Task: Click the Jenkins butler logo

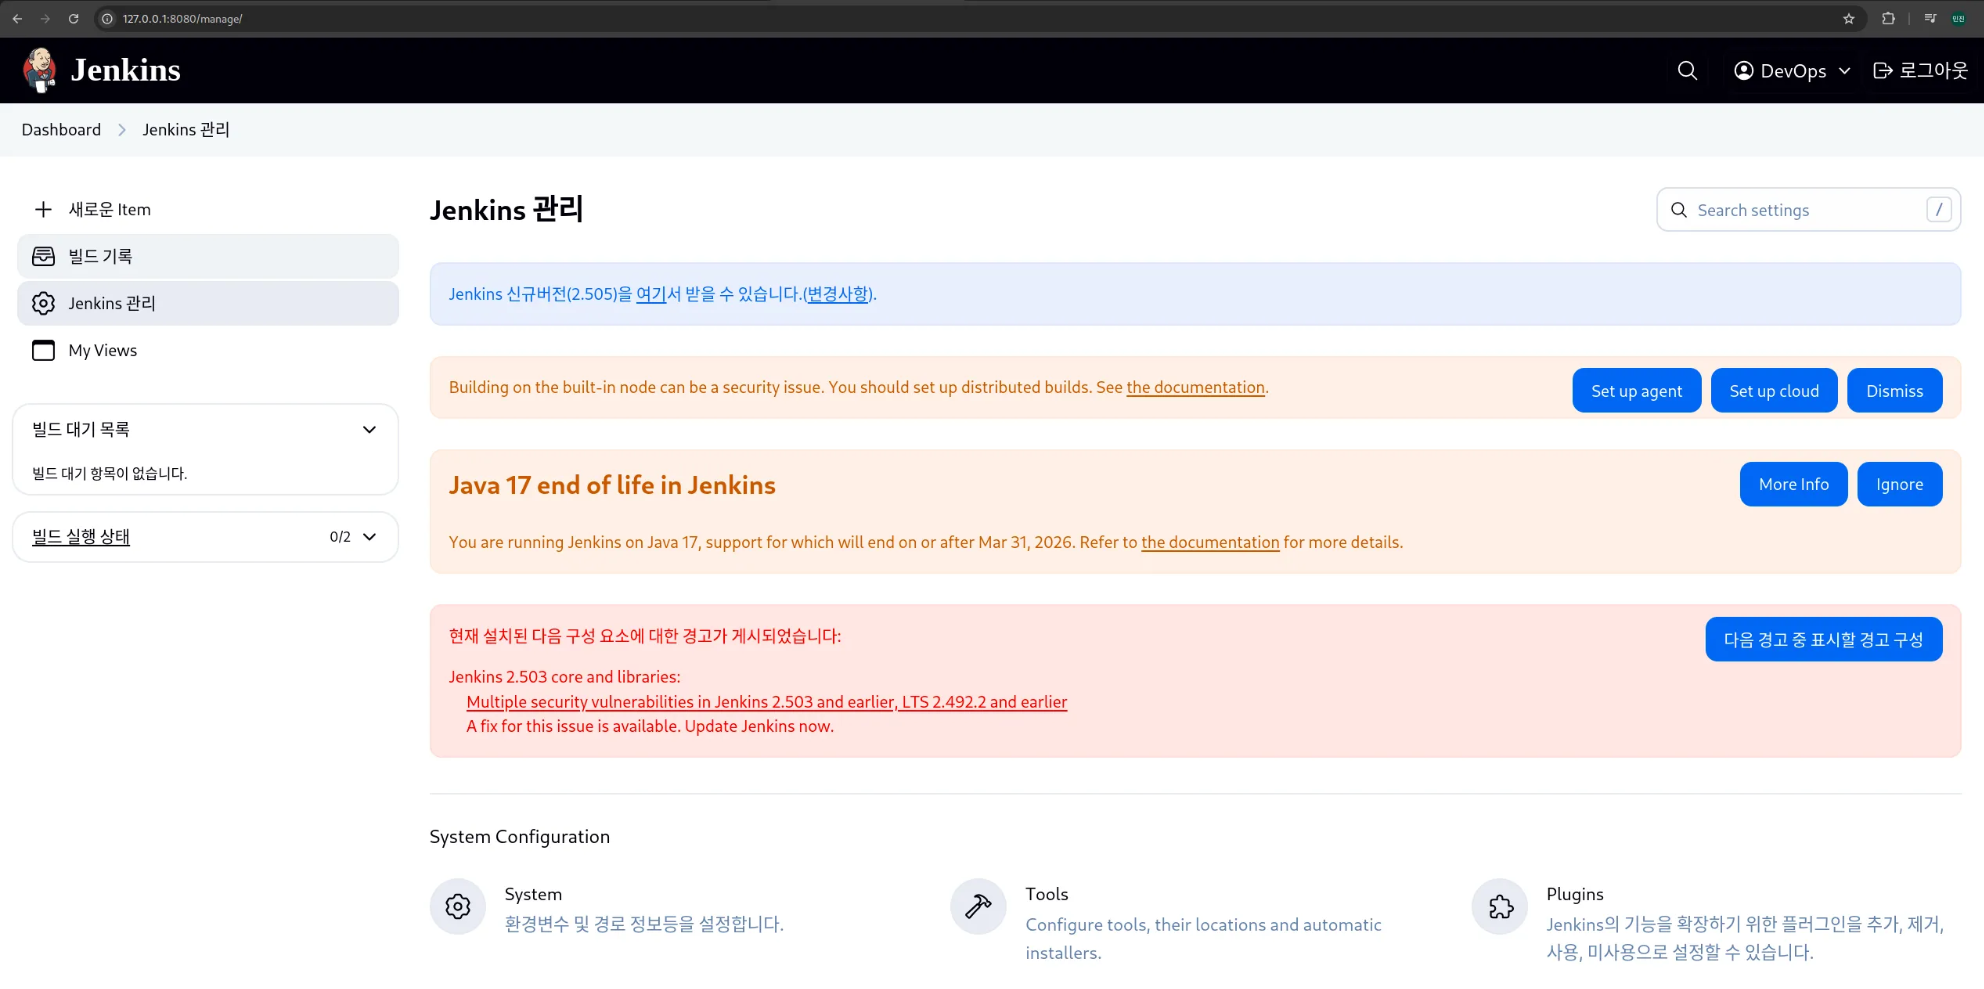Action: (40, 70)
